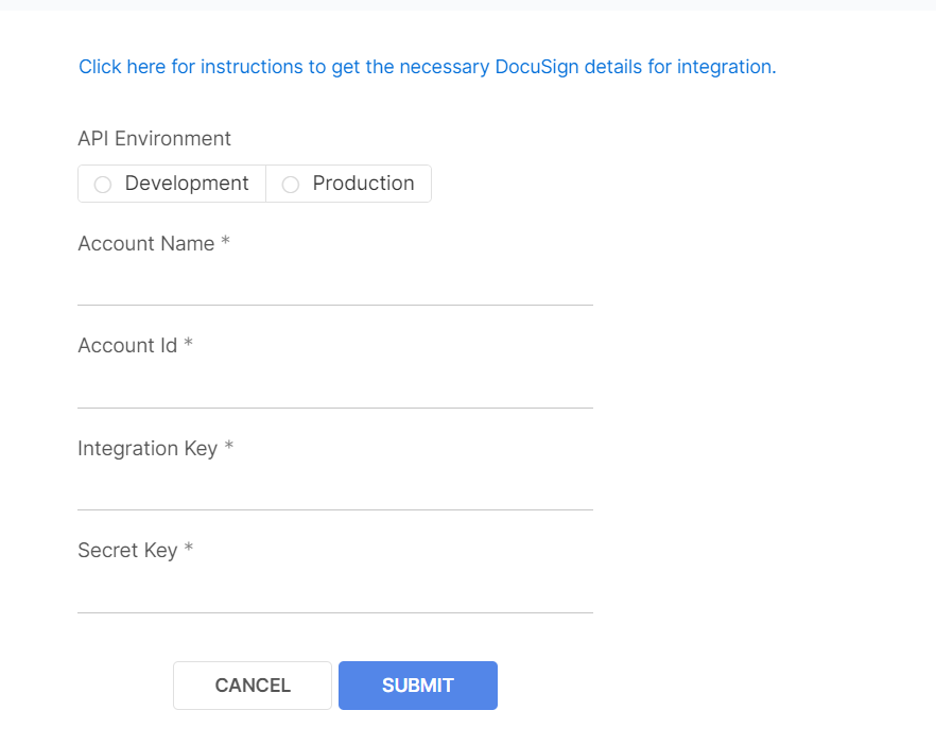
Task: Click the API Environment label
Action: point(154,138)
